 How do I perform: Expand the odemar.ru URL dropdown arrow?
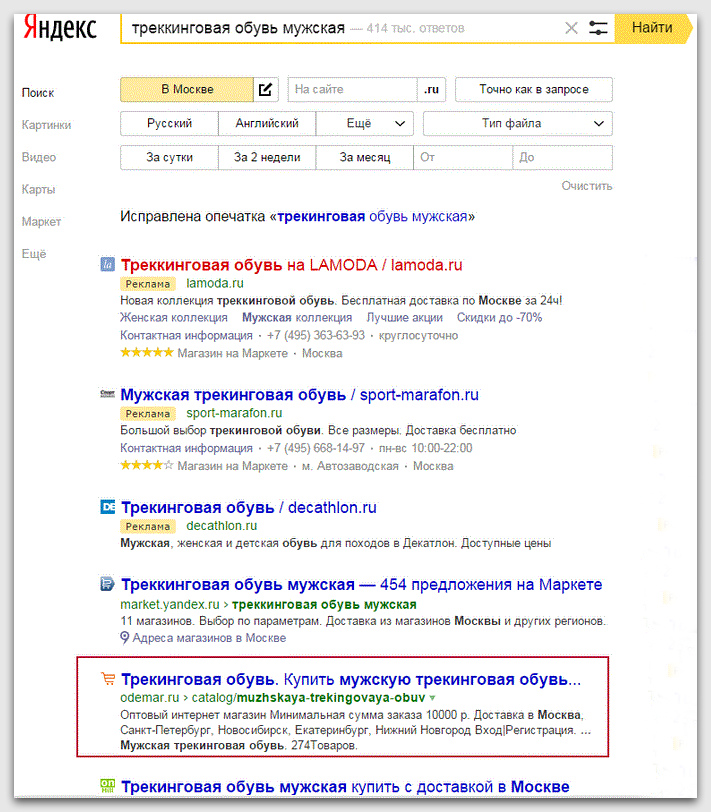point(432,698)
